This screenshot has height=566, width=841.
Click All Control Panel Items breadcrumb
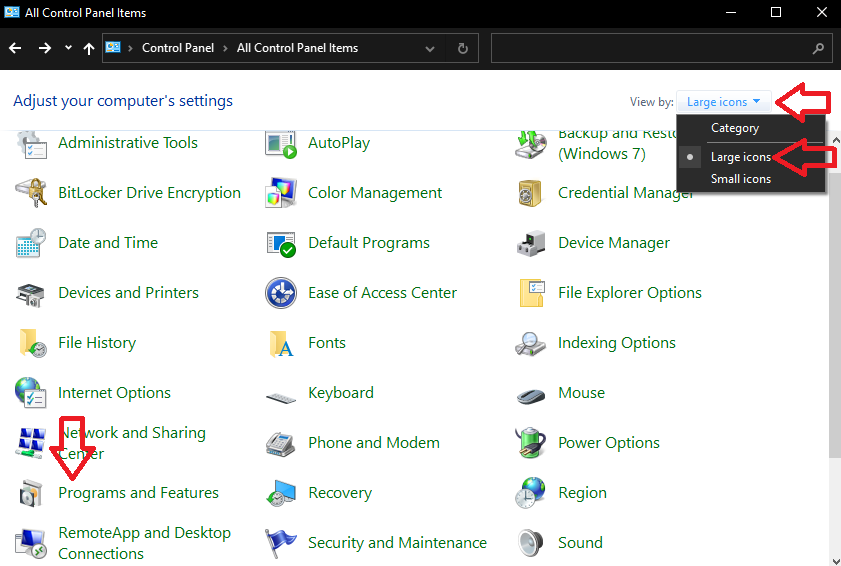click(297, 48)
